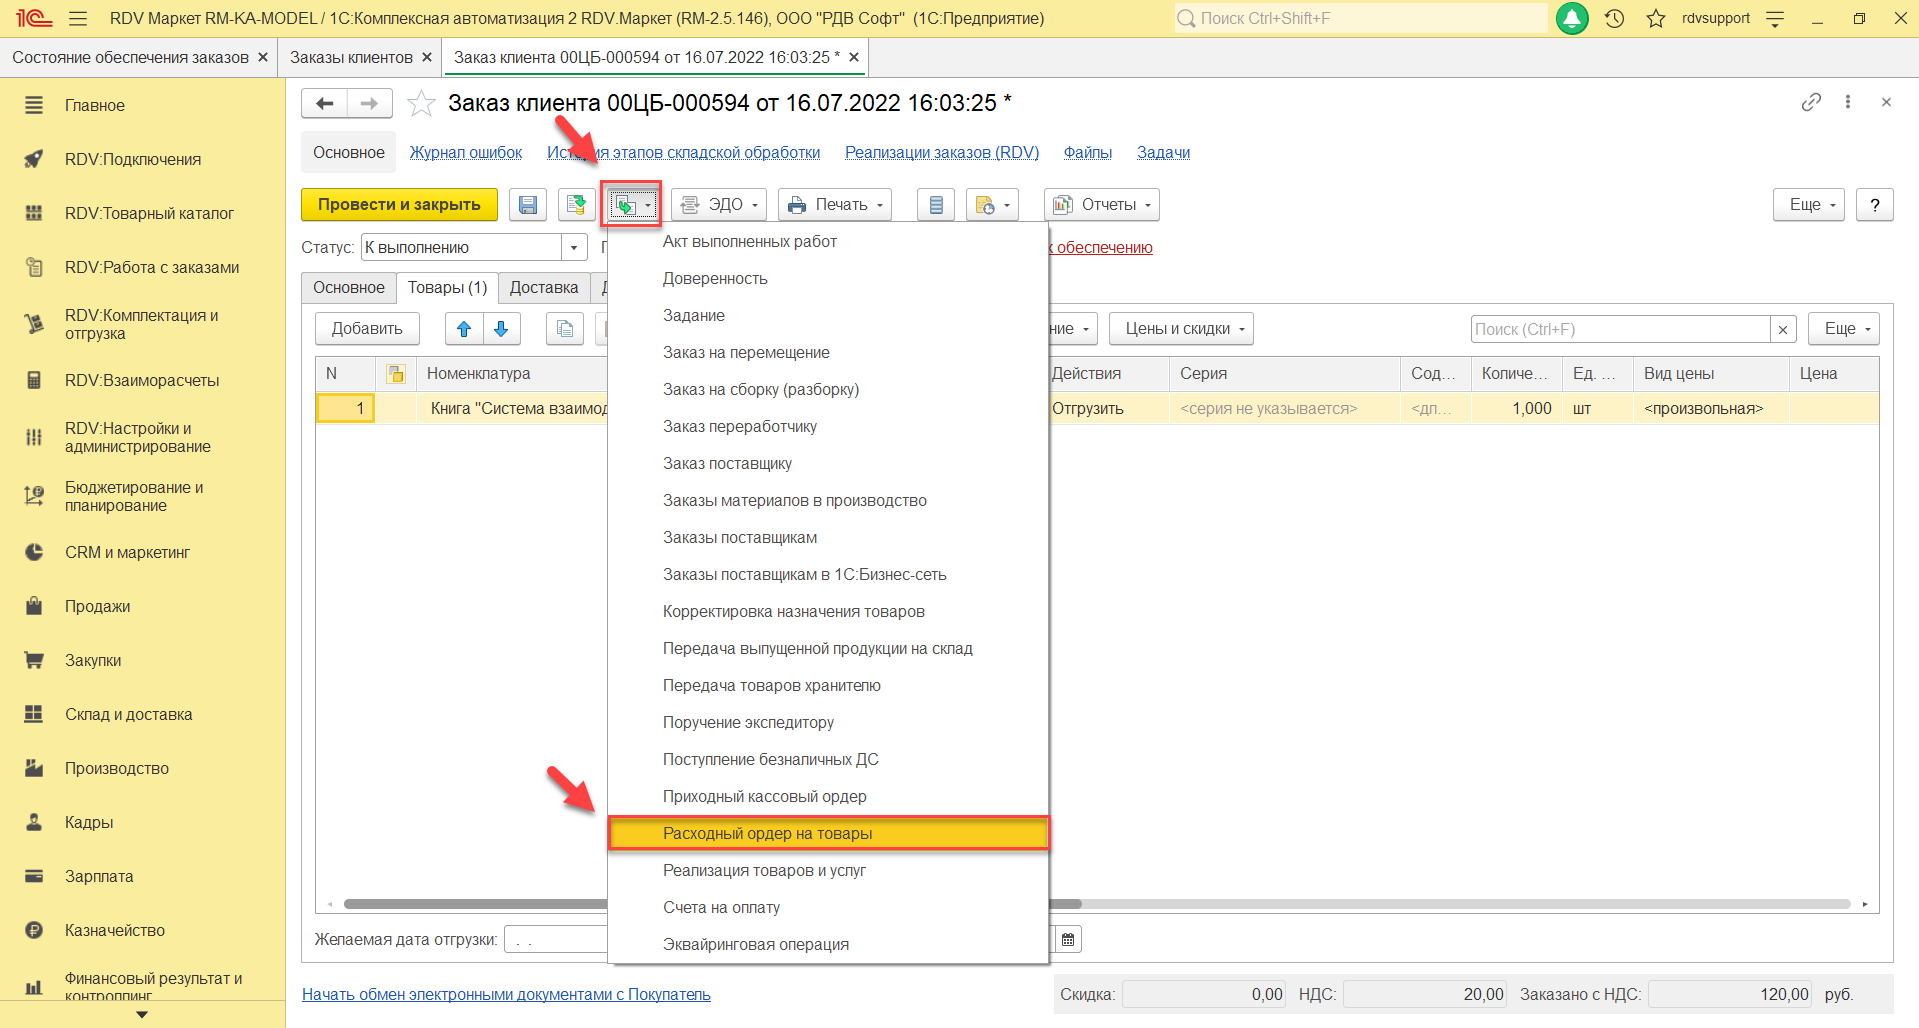The width and height of the screenshot is (1919, 1028).
Task: Click the save document floppy disk icon
Action: (x=527, y=205)
